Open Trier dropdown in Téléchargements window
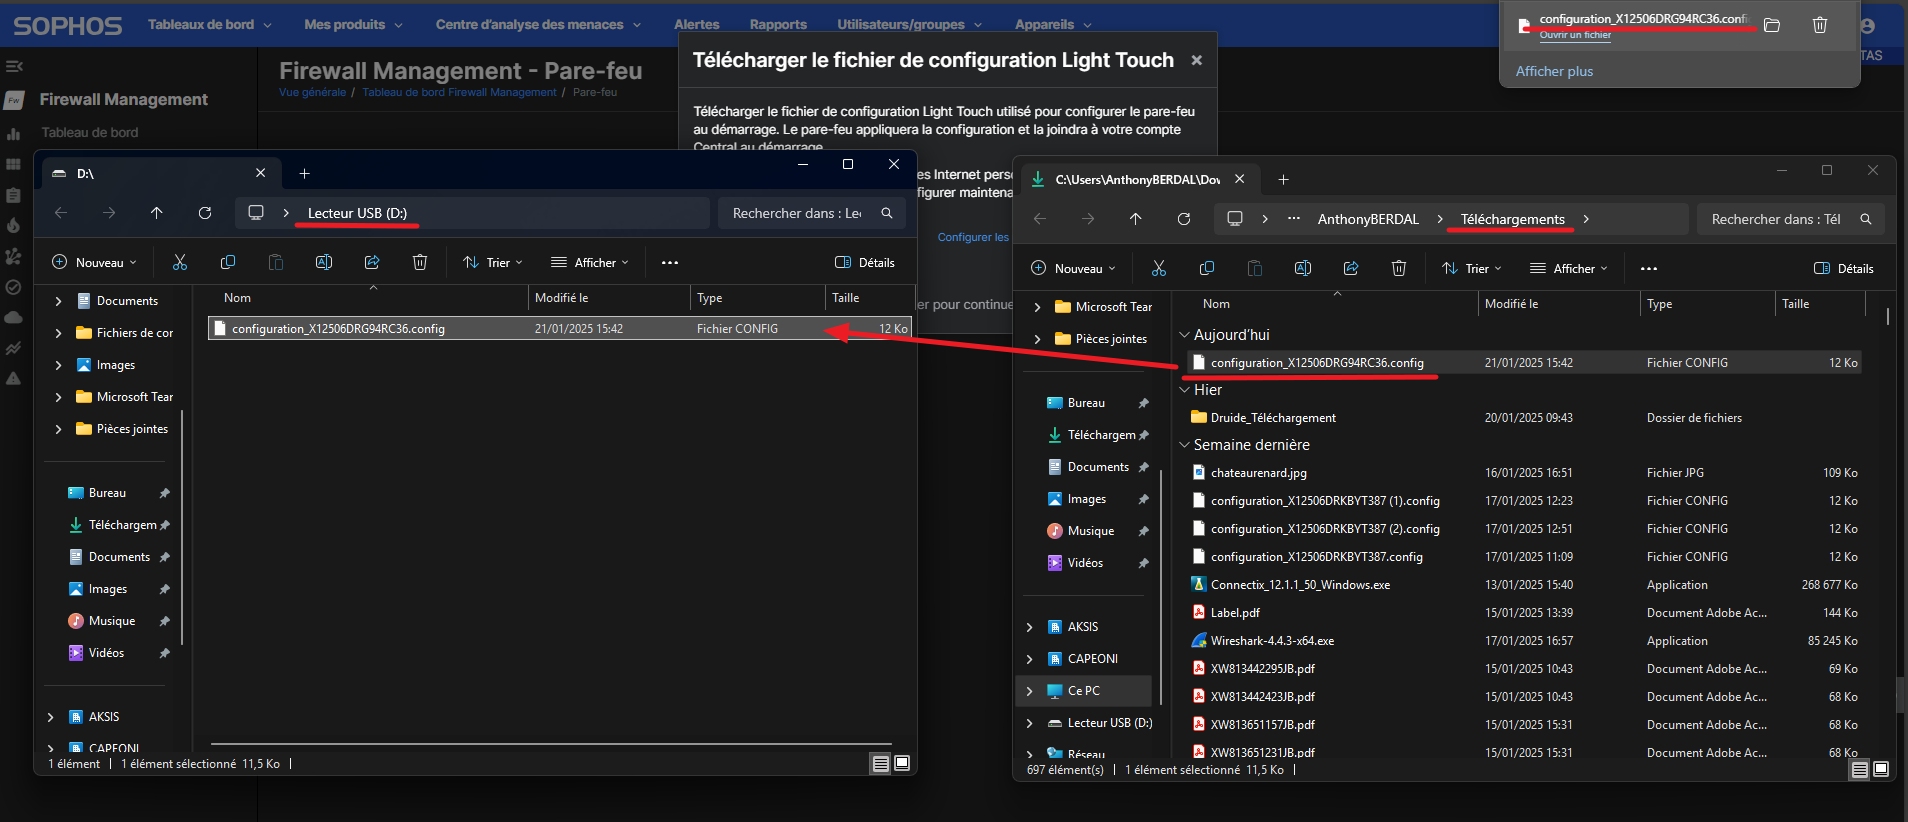 tap(1472, 268)
